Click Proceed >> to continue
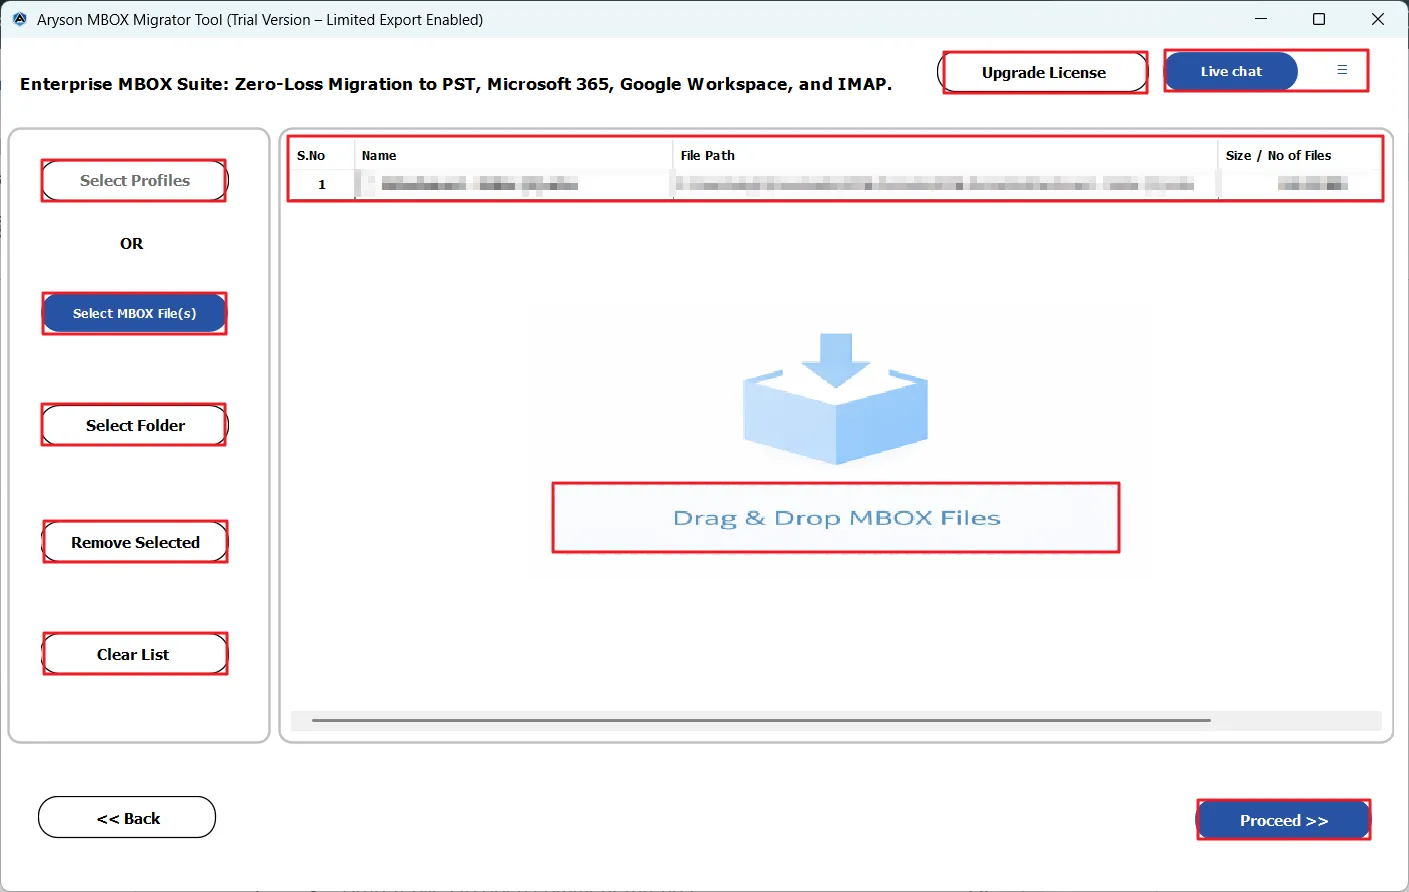1409x892 pixels. click(1283, 820)
